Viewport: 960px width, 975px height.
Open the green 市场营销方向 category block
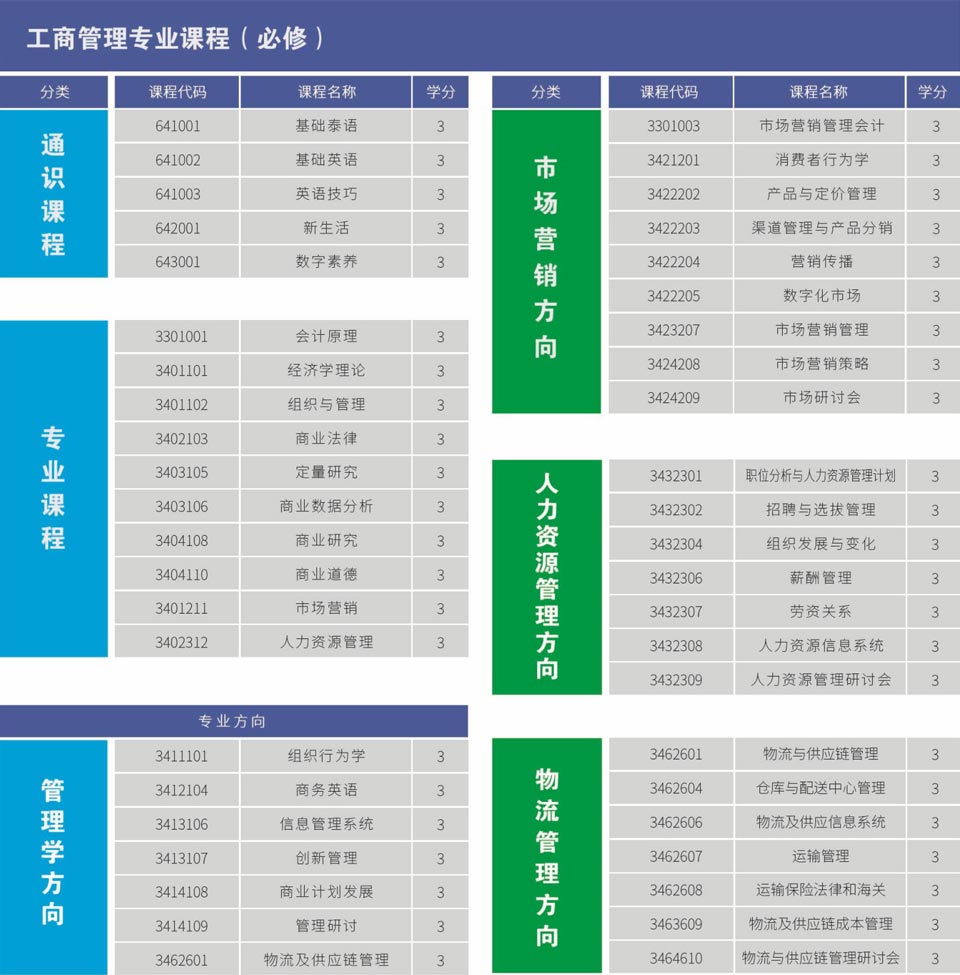click(x=546, y=258)
